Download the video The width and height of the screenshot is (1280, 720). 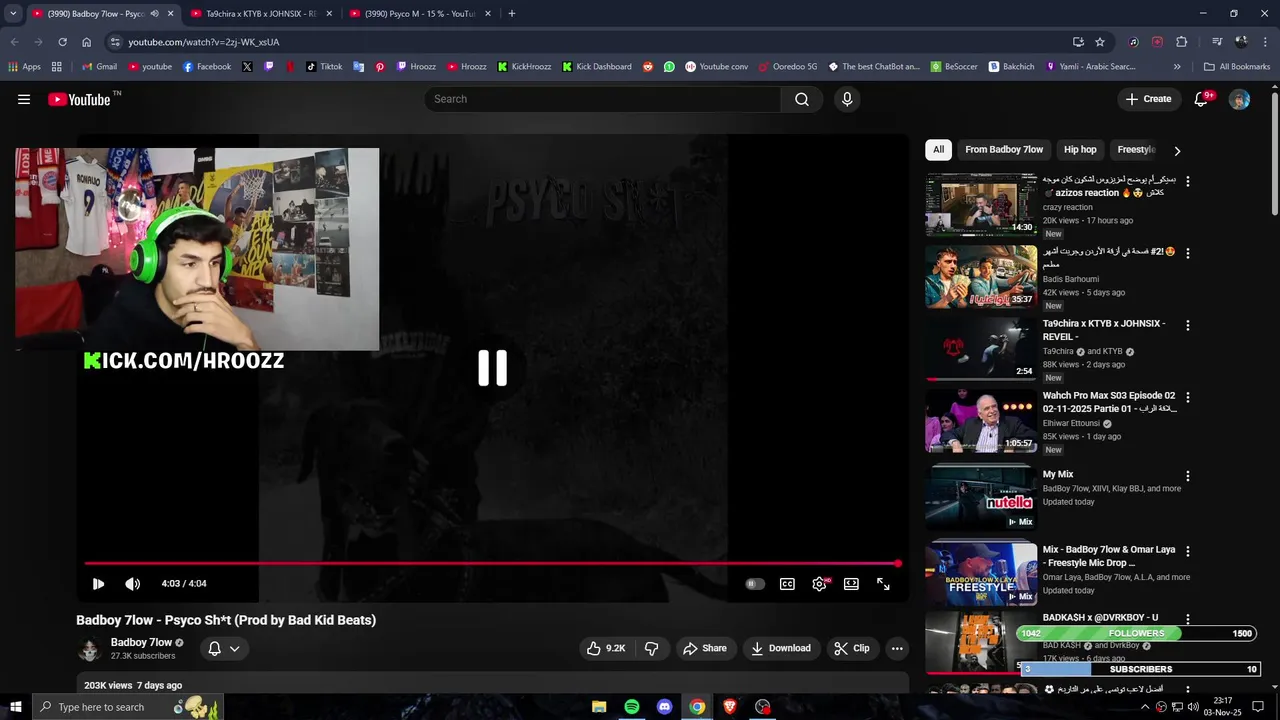pyautogui.click(x=781, y=648)
